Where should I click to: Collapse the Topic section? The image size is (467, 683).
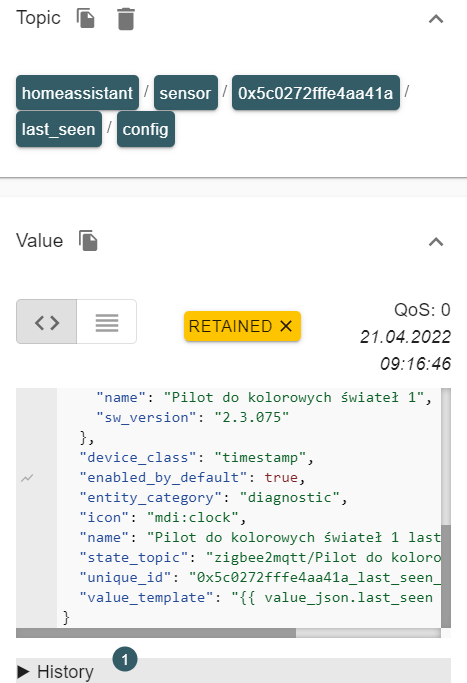[436, 19]
